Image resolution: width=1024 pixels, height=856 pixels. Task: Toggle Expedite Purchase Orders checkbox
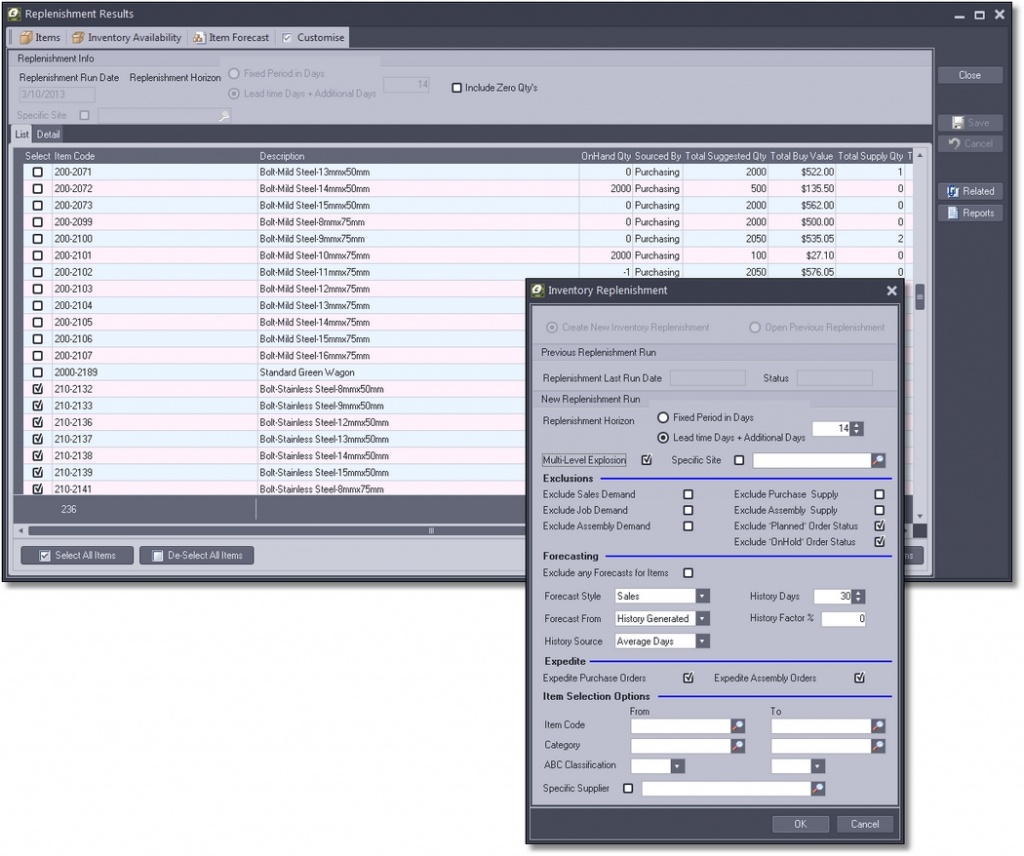688,678
